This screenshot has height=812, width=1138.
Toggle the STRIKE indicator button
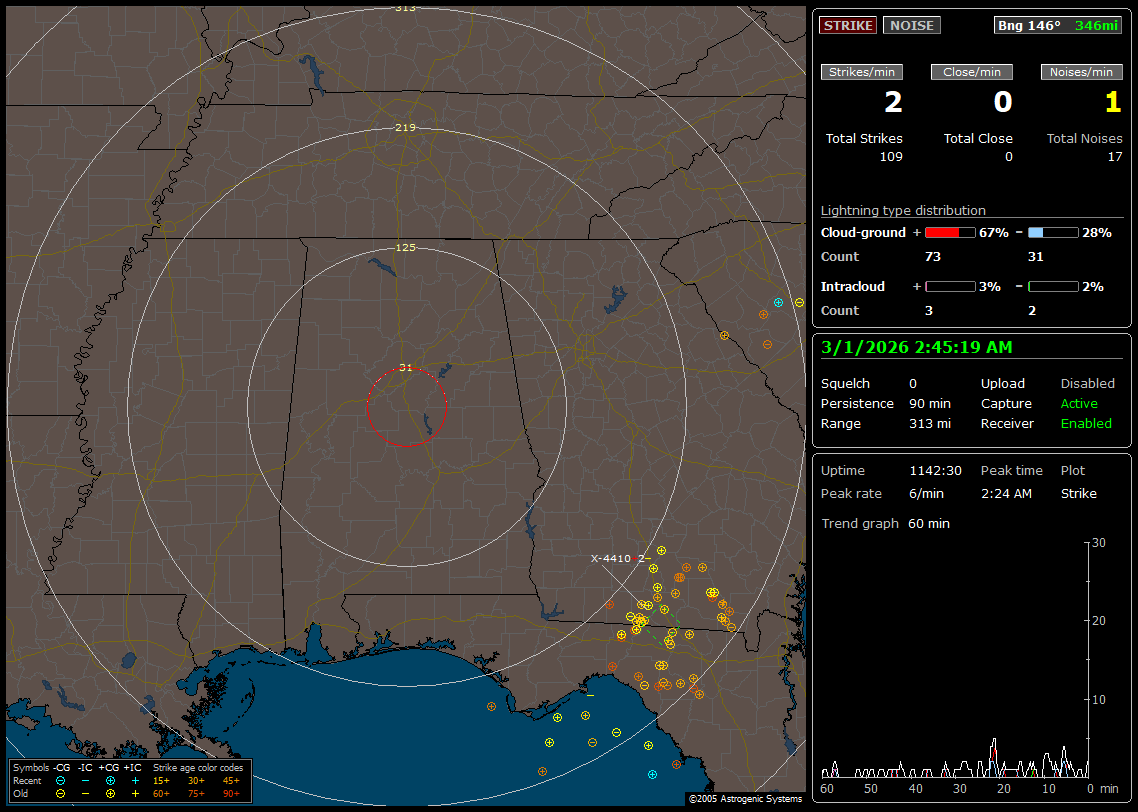[848, 25]
